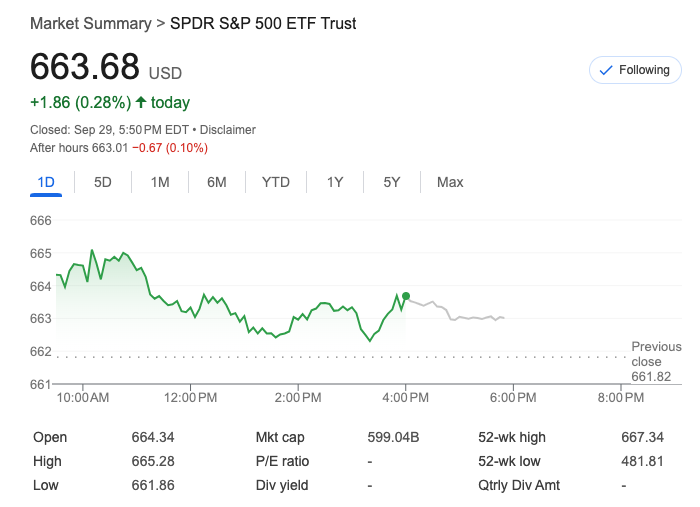The width and height of the screenshot is (700, 507).
Task: Click the Previous close 661.82 label
Action: click(x=655, y=362)
